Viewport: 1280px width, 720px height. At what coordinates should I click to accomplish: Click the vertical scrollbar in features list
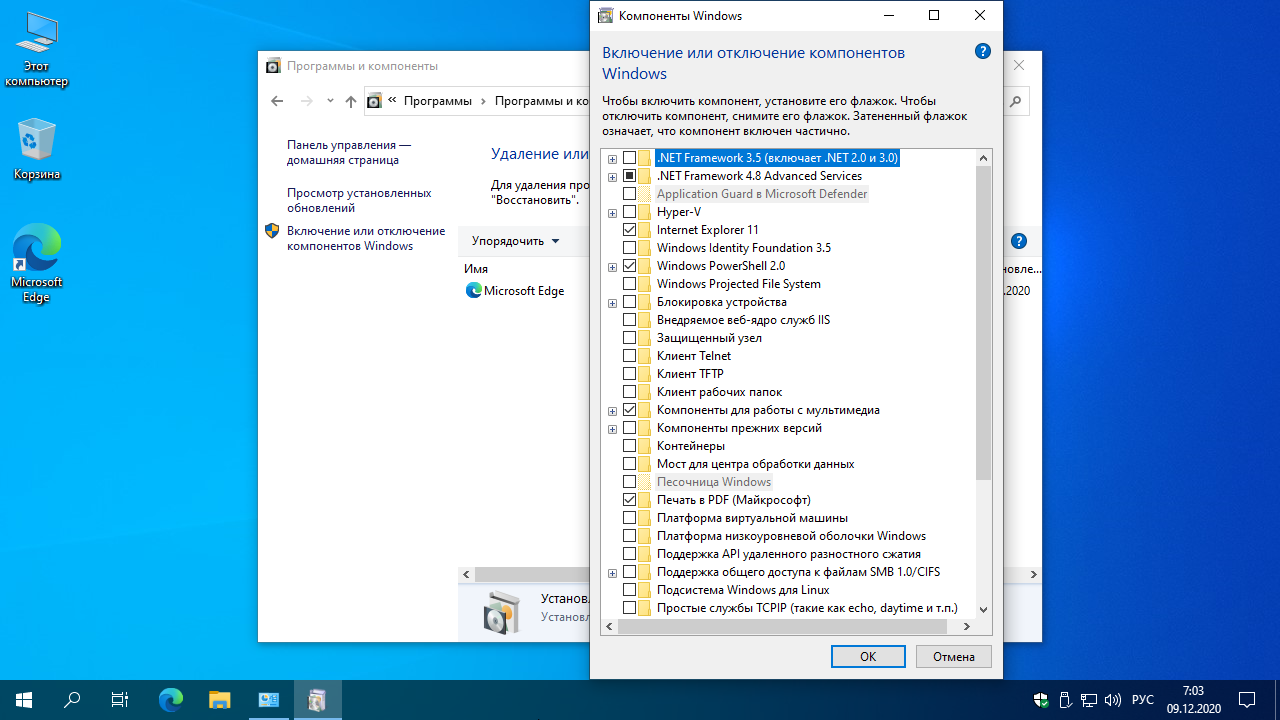click(x=983, y=323)
